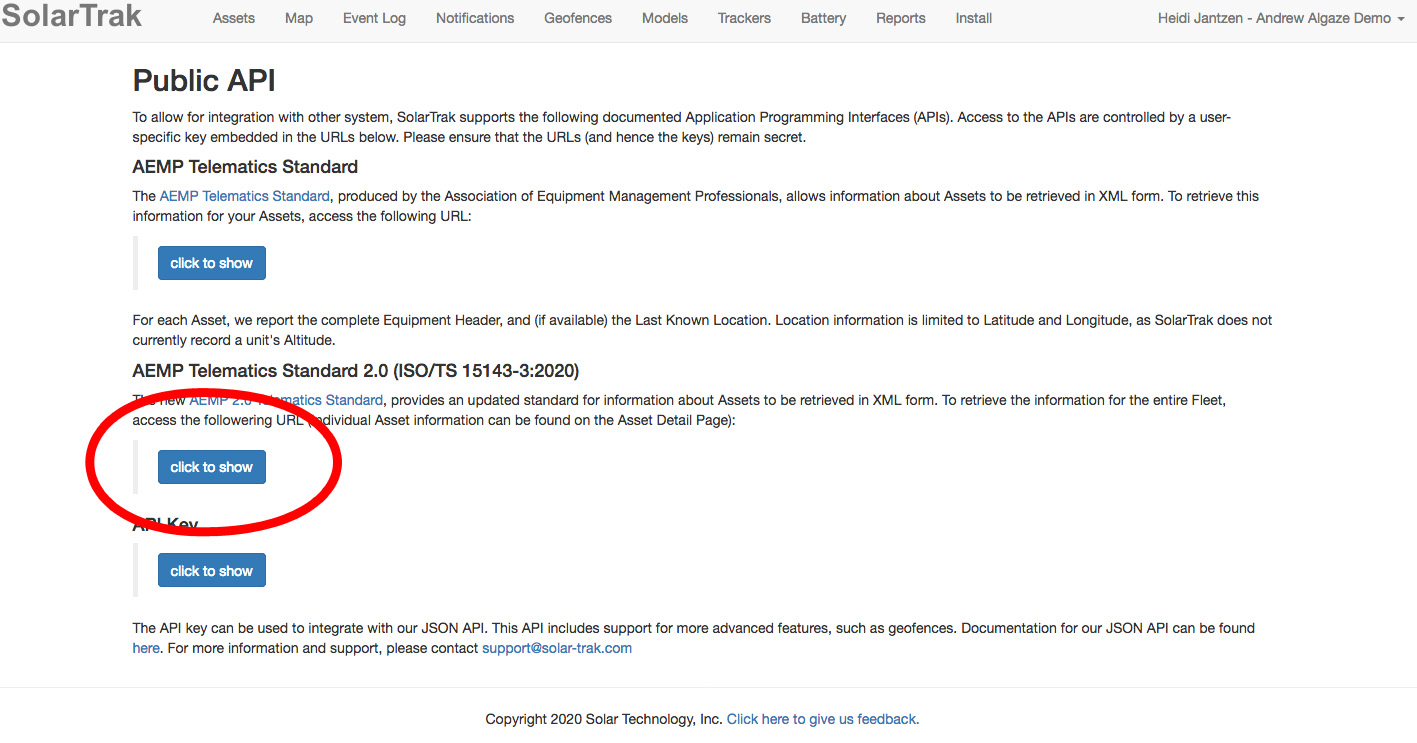Image resolution: width=1417 pixels, height=743 pixels.
Task: Open Notifications in the navbar
Action: pyautogui.click(x=475, y=18)
